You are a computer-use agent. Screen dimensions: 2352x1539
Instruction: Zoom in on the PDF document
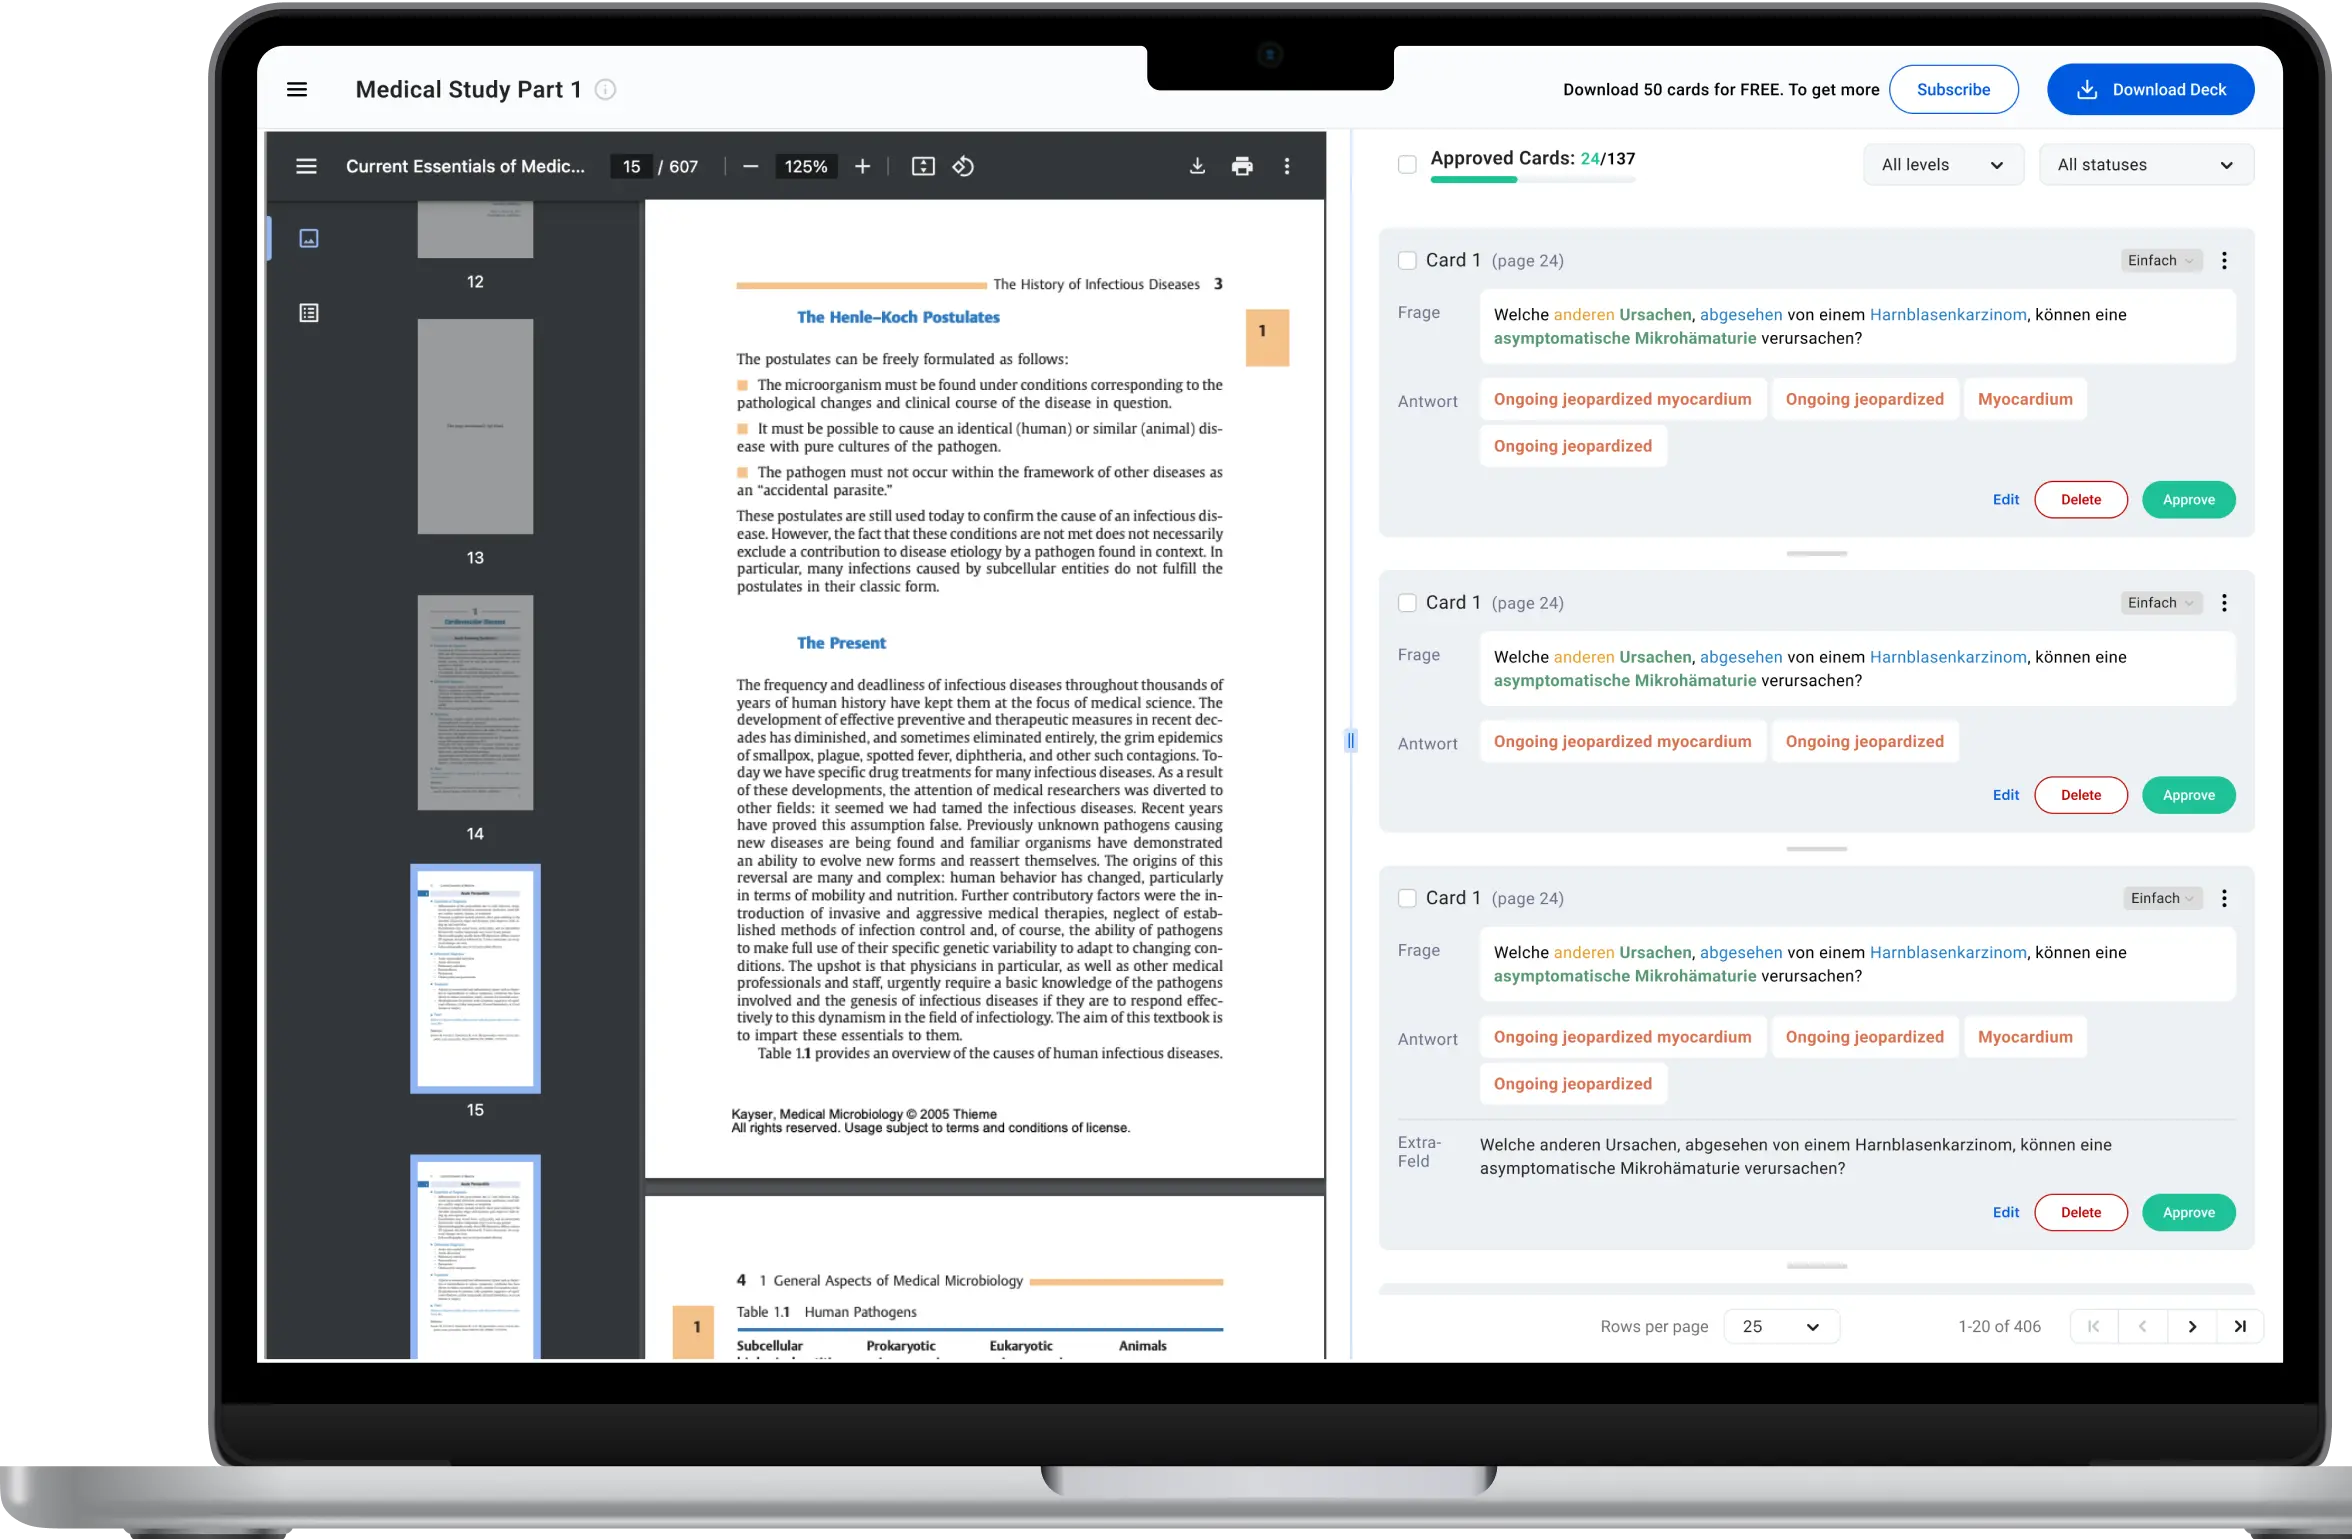(863, 166)
